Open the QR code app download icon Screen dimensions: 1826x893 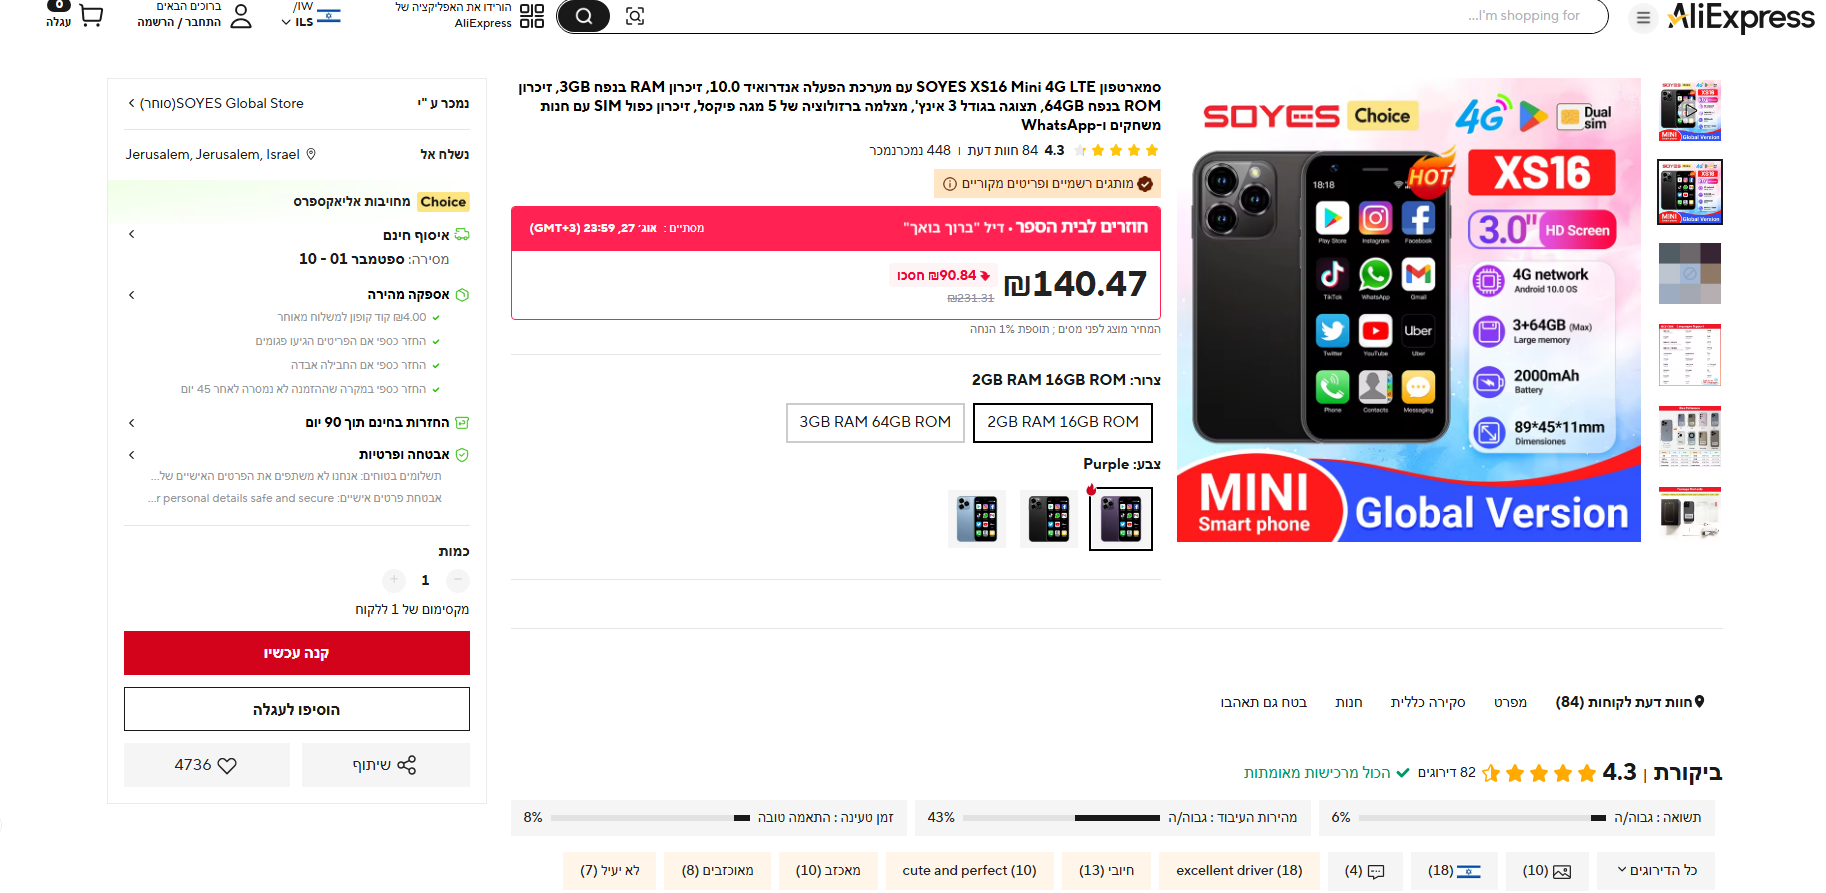point(532,16)
